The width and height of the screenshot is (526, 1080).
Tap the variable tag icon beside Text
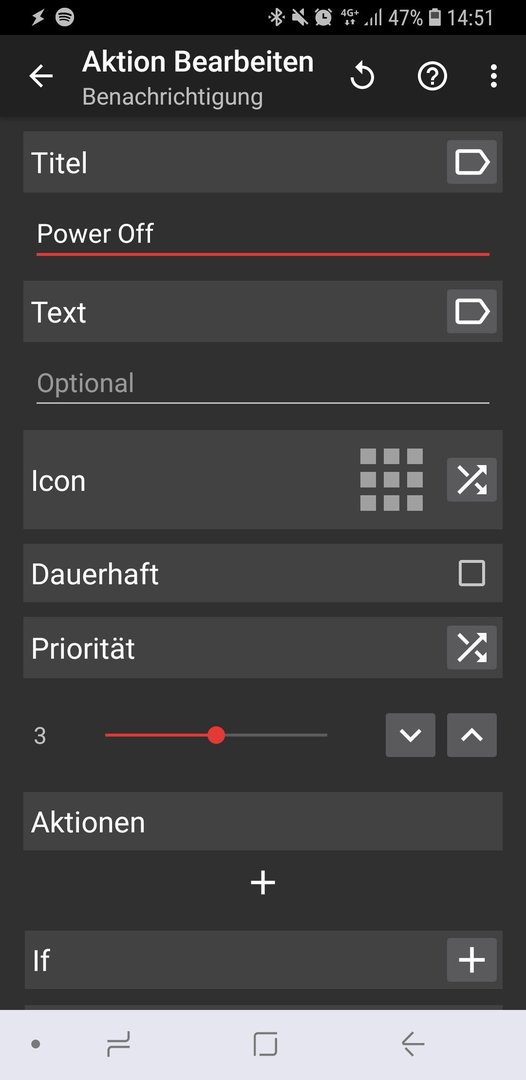tap(472, 311)
